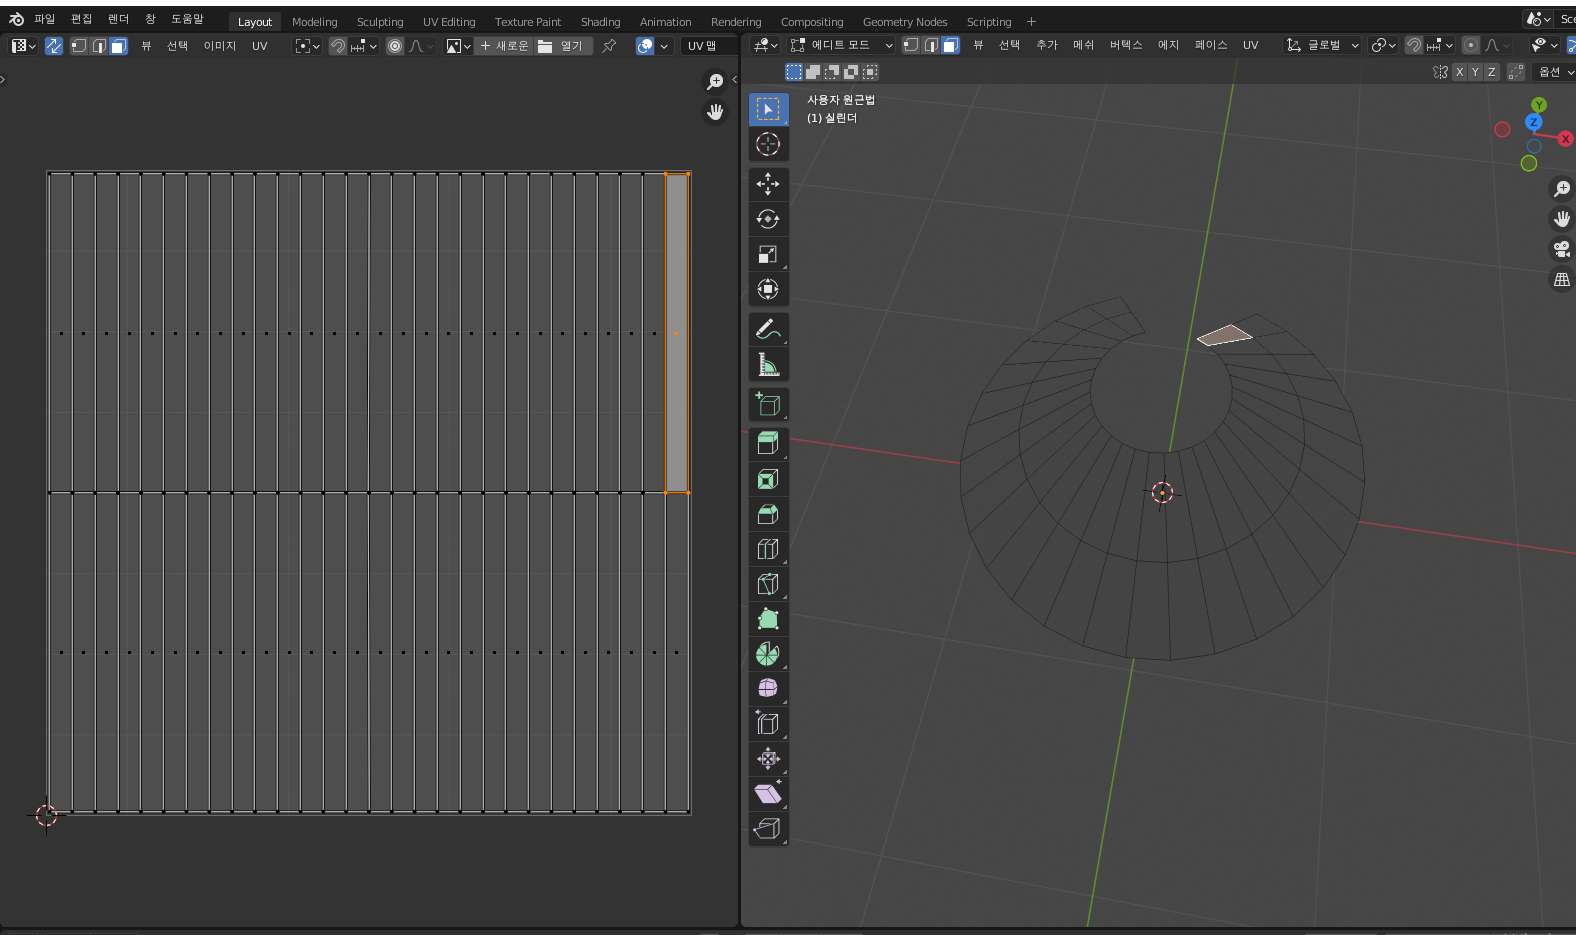Activate the 3D Cursor tool
This screenshot has height=935, width=1576.
click(x=768, y=144)
